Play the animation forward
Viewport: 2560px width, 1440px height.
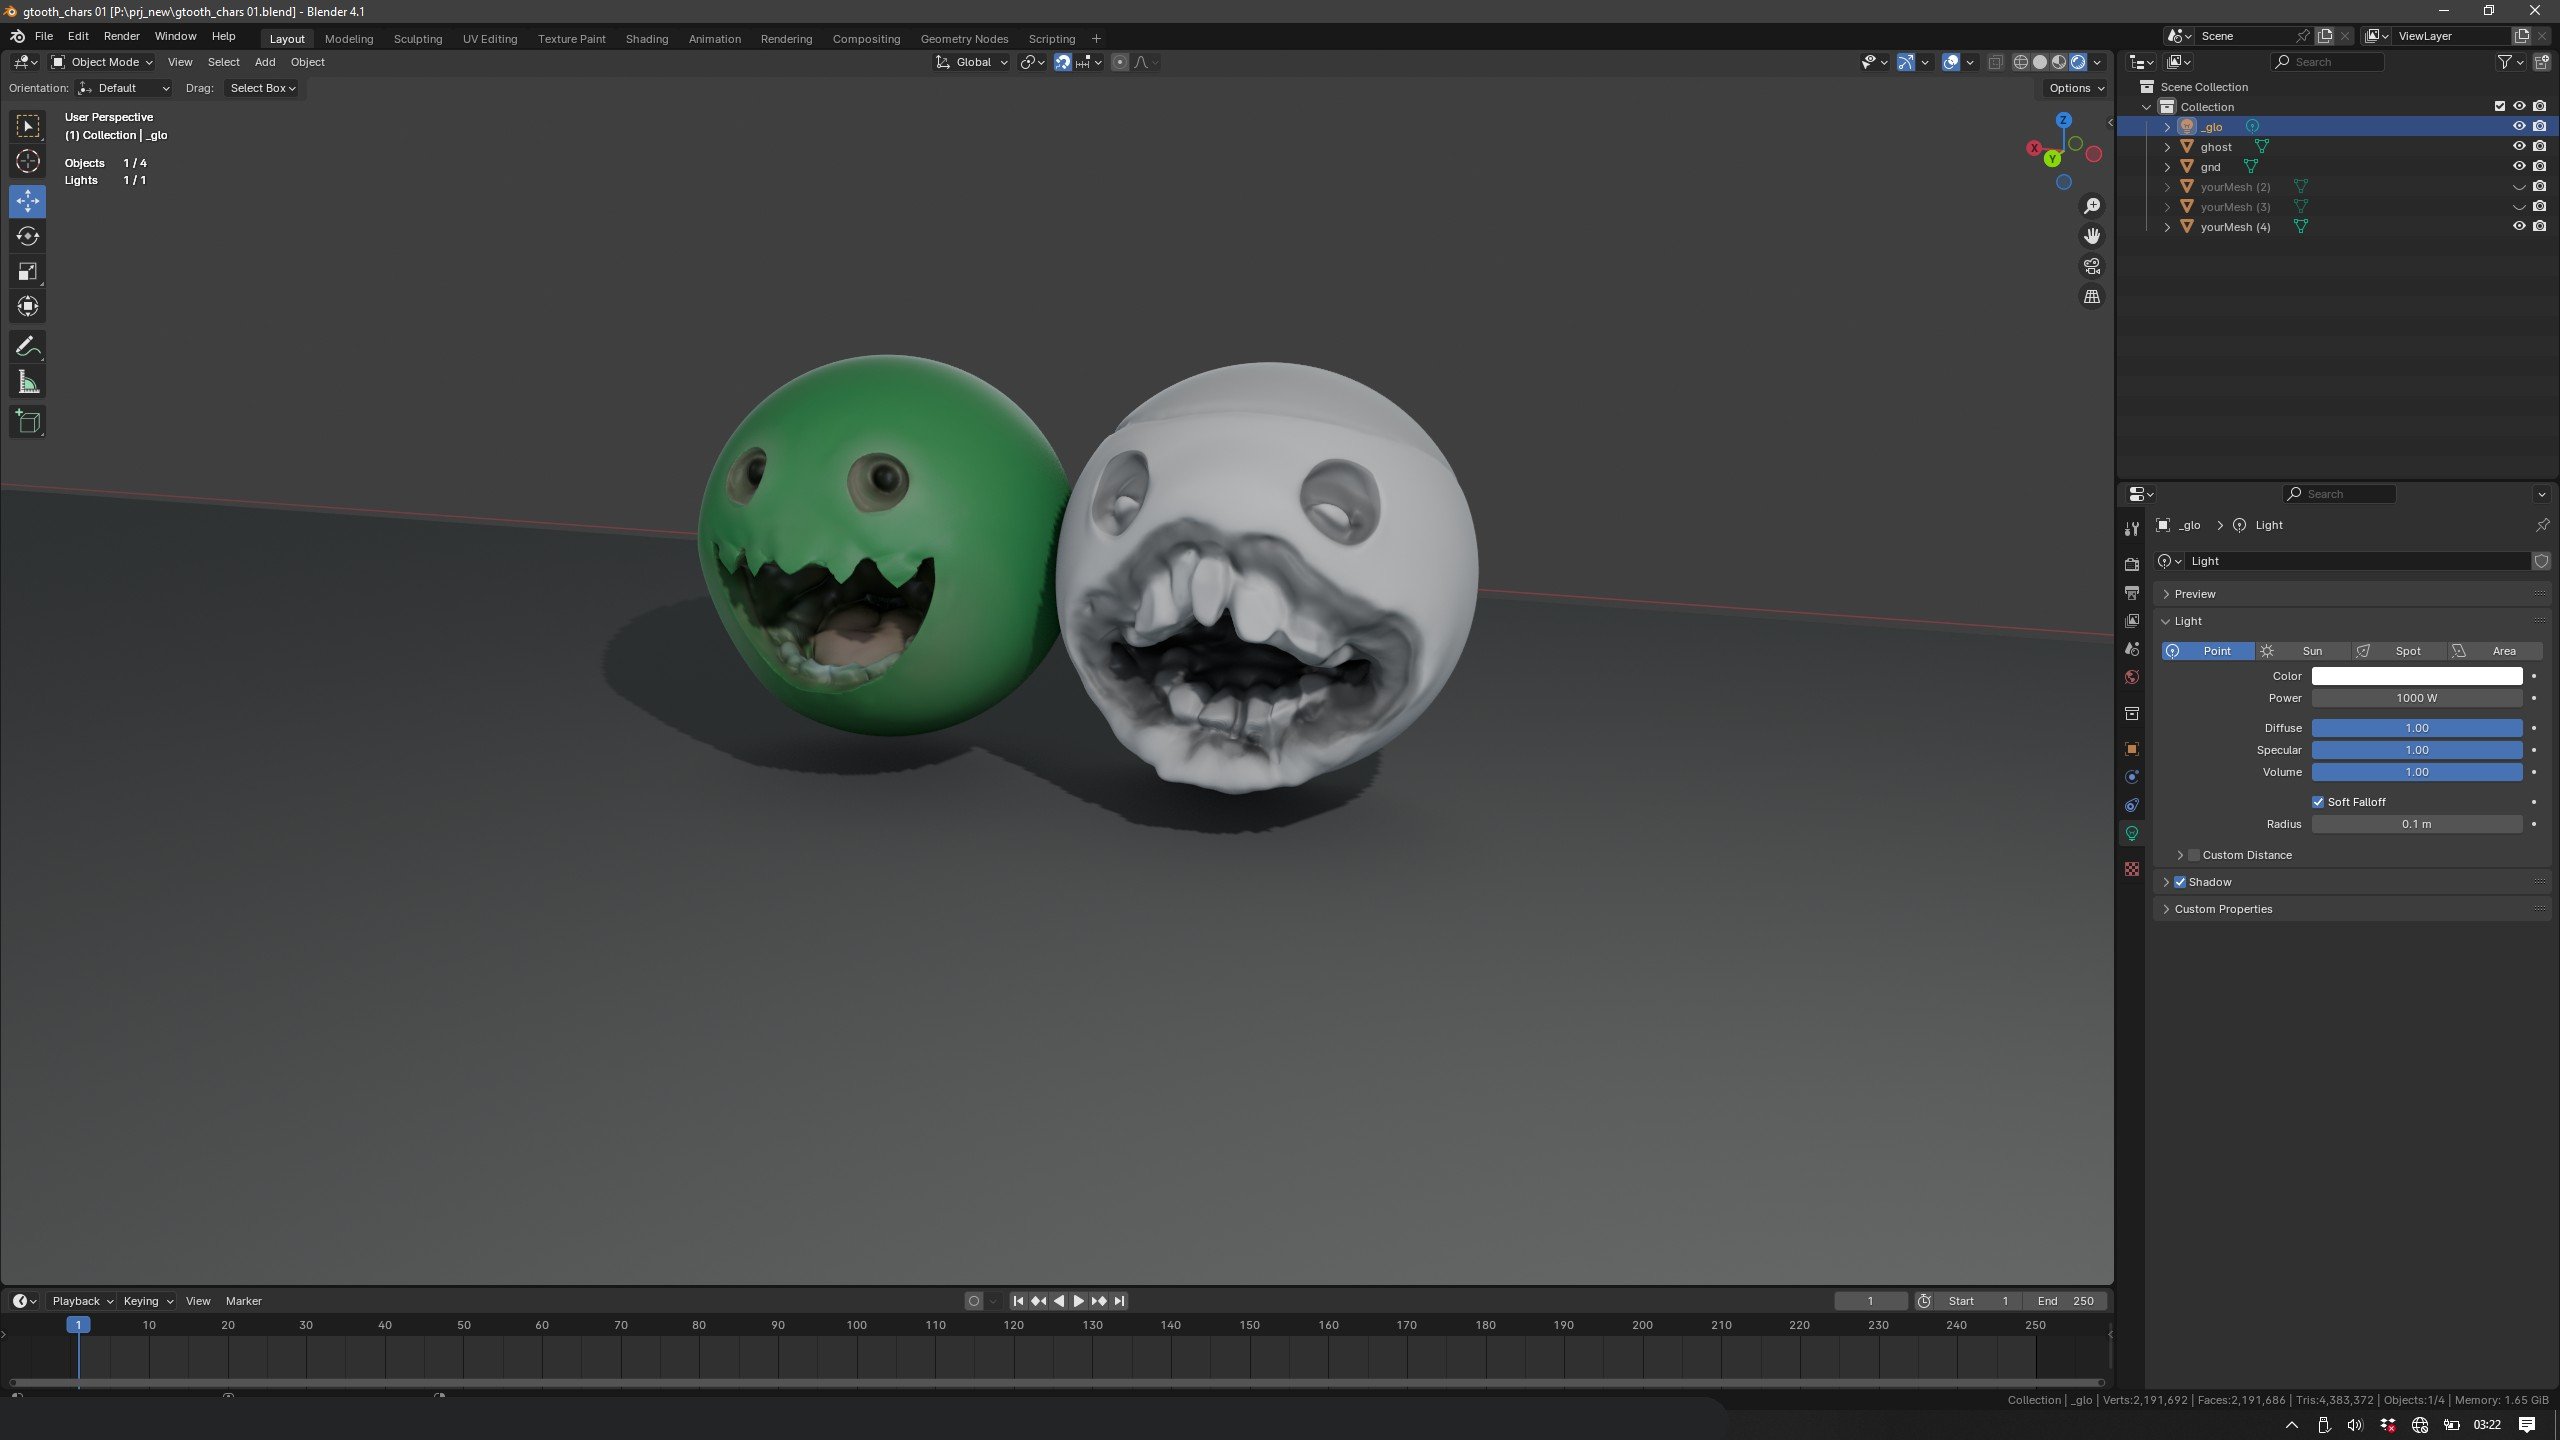(x=1078, y=1300)
